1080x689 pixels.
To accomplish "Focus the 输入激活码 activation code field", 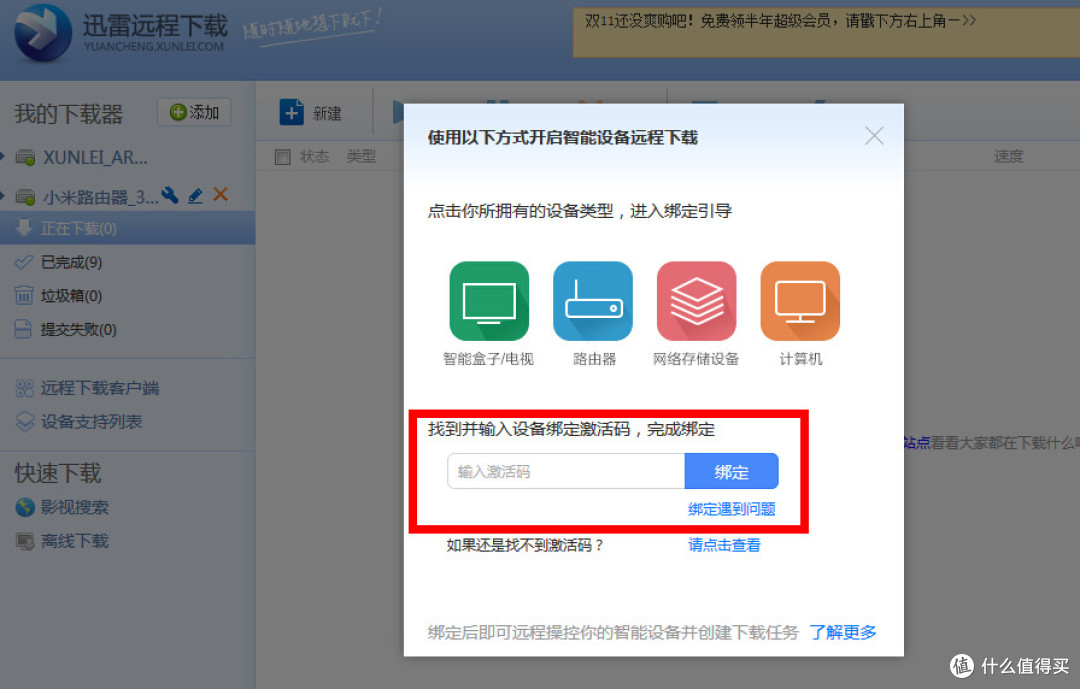I will tap(566, 471).
